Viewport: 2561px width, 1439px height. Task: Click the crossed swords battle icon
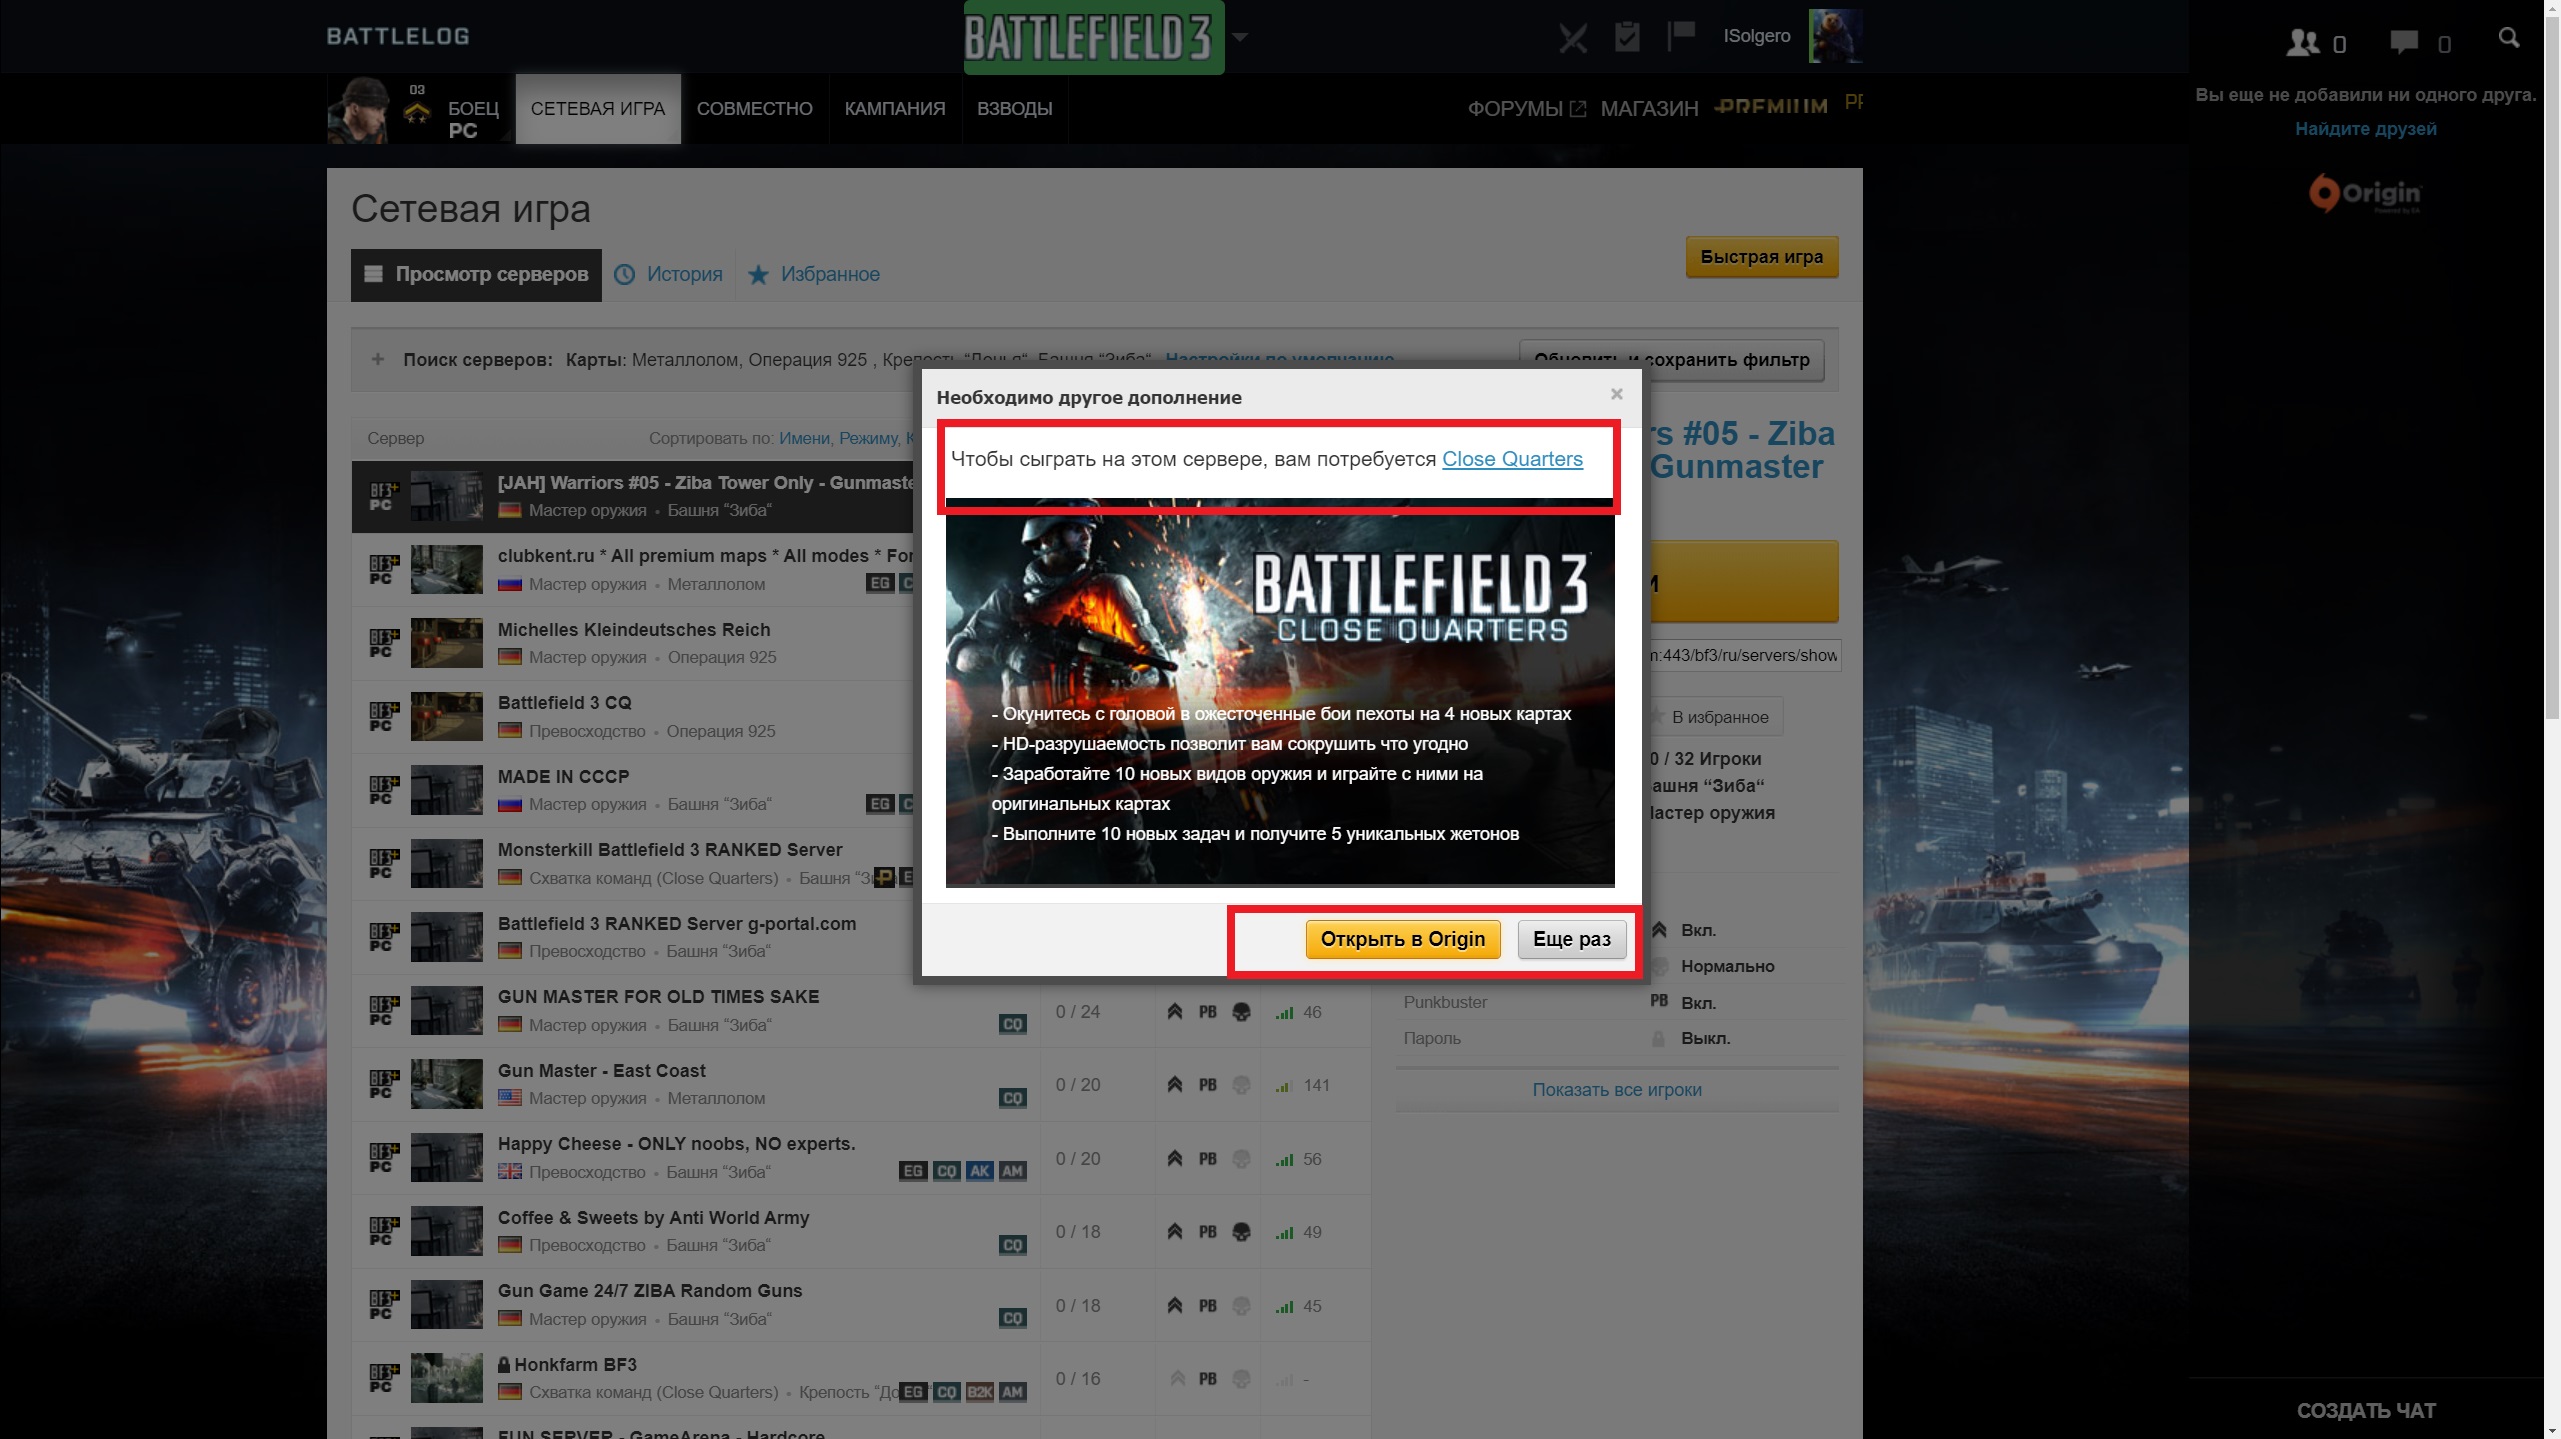tap(1572, 38)
